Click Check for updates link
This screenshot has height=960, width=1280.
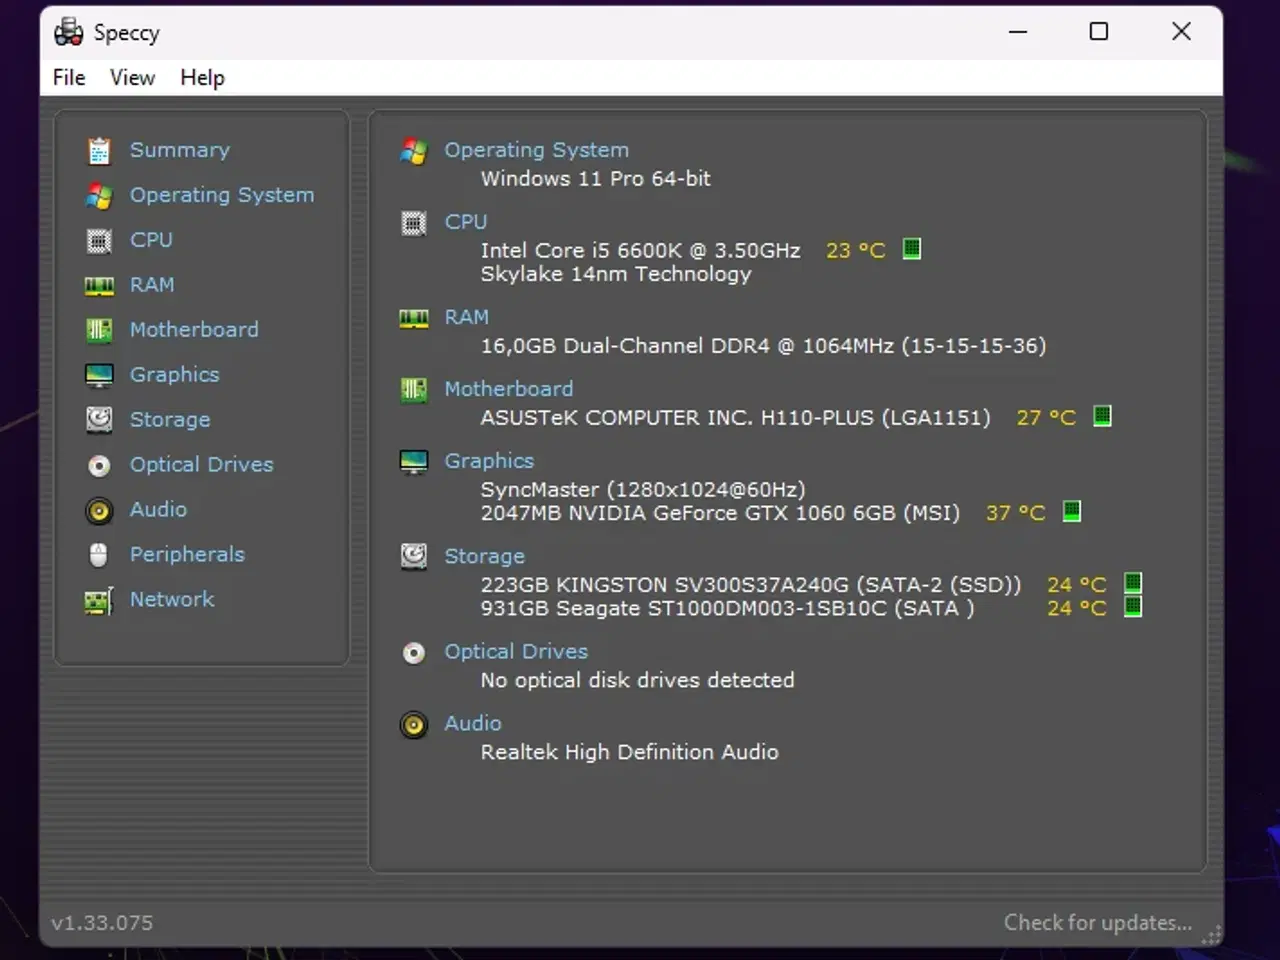tap(1098, 923)
